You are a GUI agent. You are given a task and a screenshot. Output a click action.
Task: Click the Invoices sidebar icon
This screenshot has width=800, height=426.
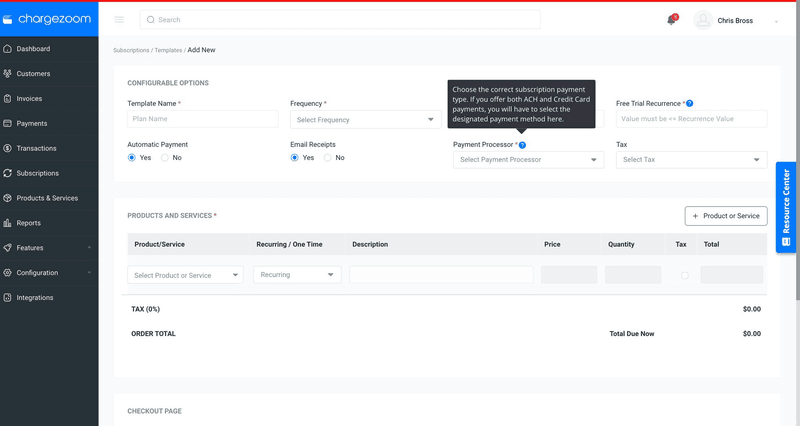coord(8,98)
